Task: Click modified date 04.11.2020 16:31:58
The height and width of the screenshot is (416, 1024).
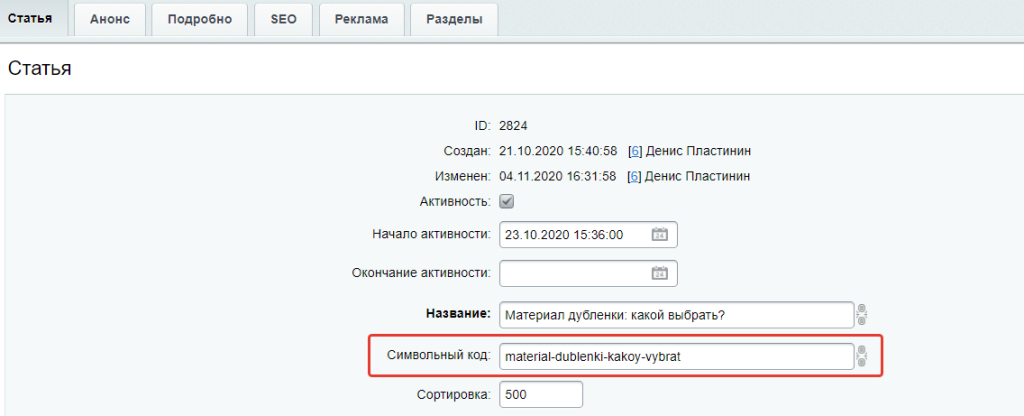Action: pos(558,176)
